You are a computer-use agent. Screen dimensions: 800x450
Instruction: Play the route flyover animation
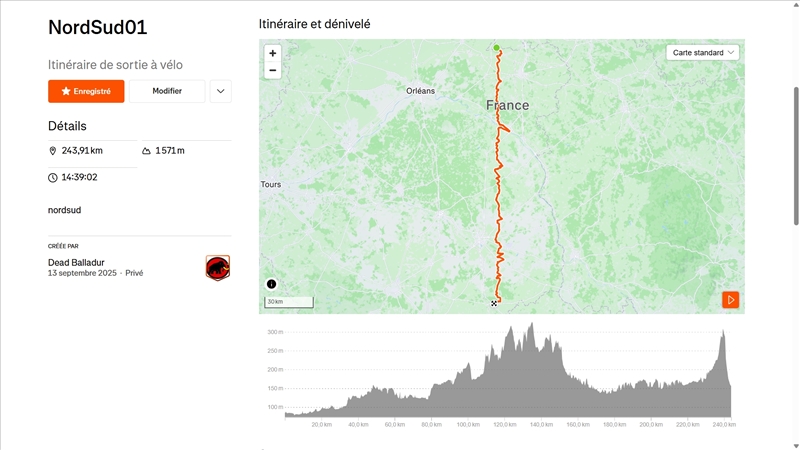coord(731,299)
